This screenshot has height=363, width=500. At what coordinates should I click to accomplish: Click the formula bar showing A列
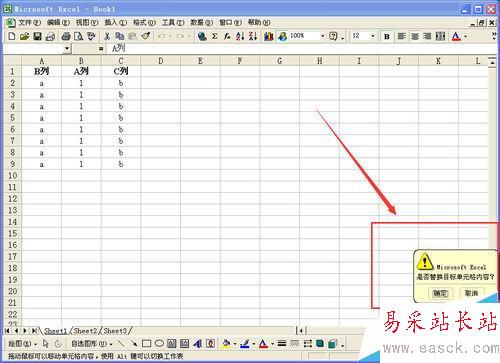[302, 49]
